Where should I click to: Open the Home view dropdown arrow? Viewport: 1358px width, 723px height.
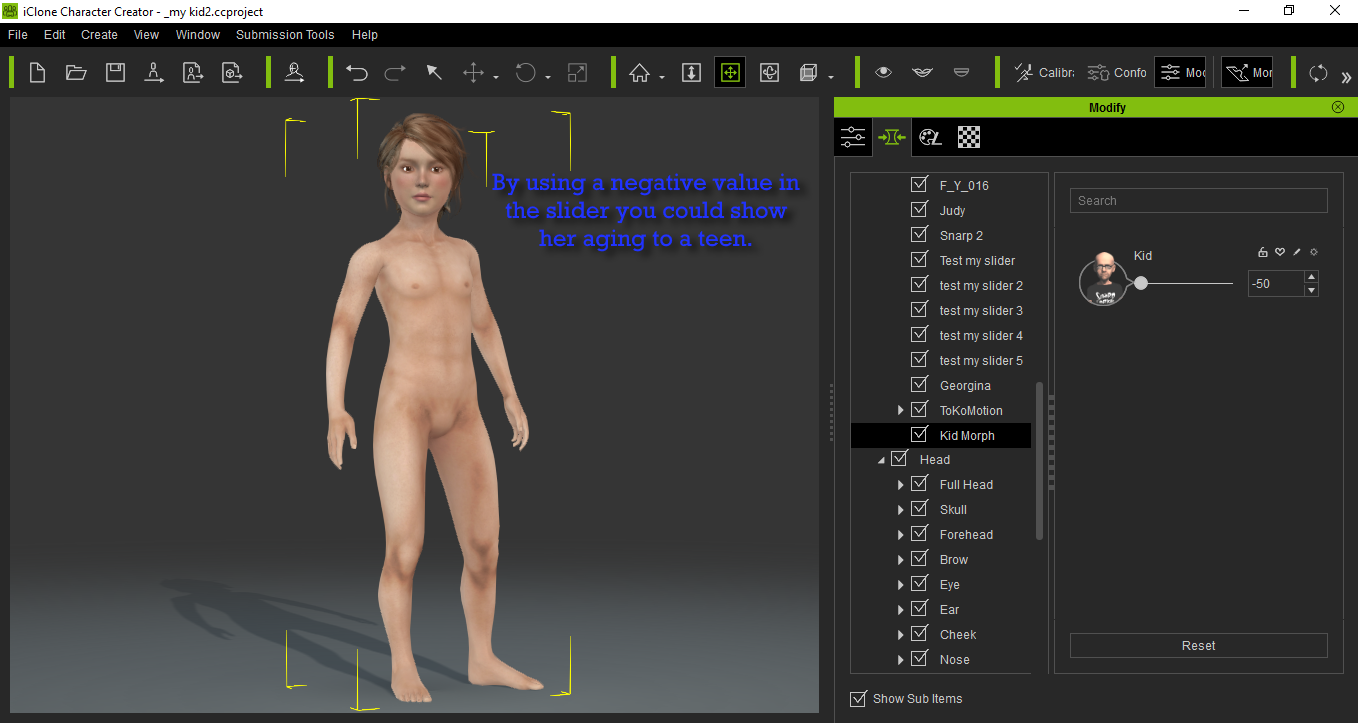(662, 77)
